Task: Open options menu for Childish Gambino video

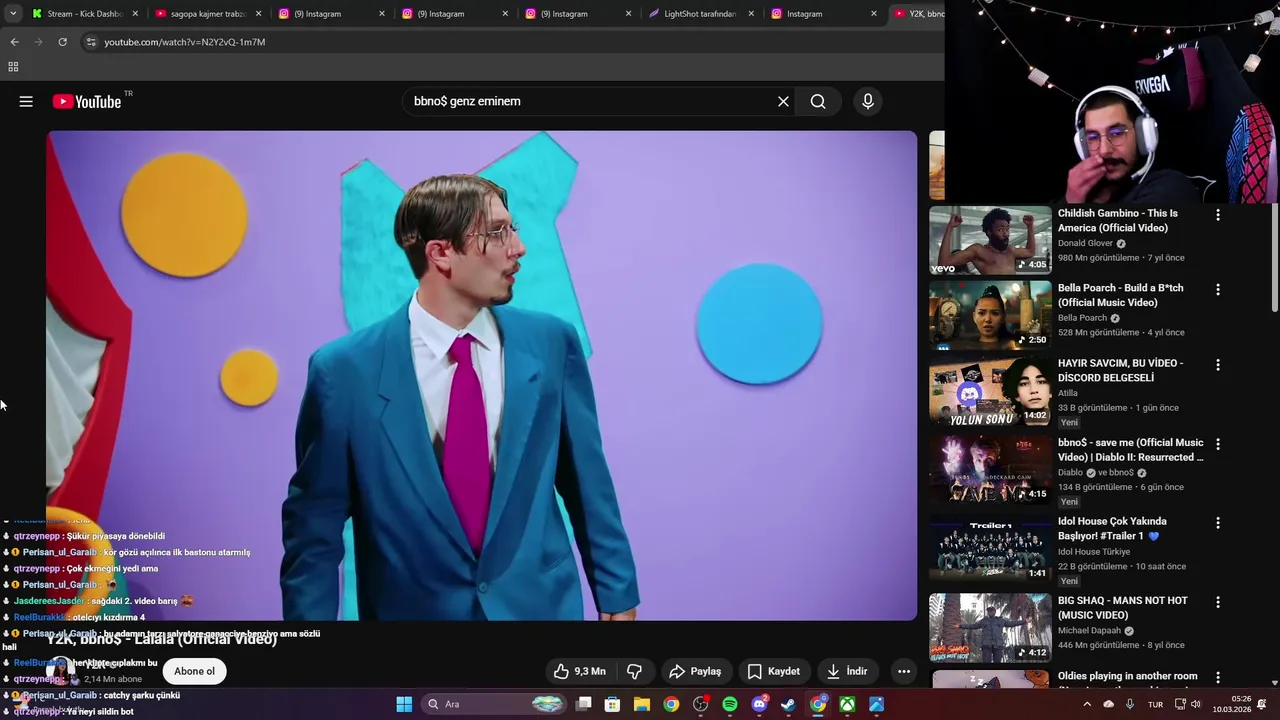Action: click(1217, 215)
